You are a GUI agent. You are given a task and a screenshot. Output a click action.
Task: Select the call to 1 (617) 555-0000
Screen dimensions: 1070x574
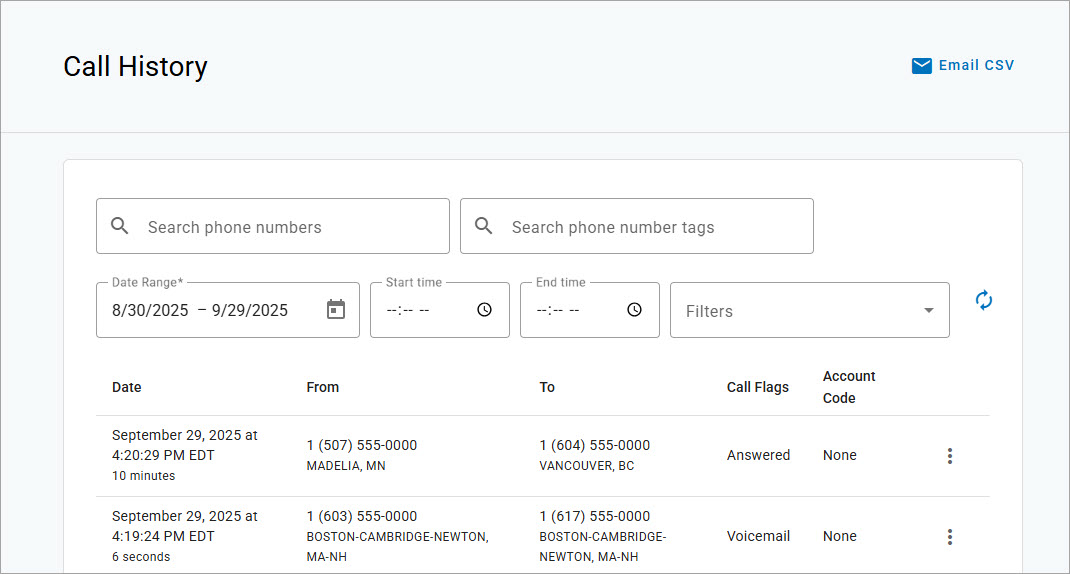595,517
